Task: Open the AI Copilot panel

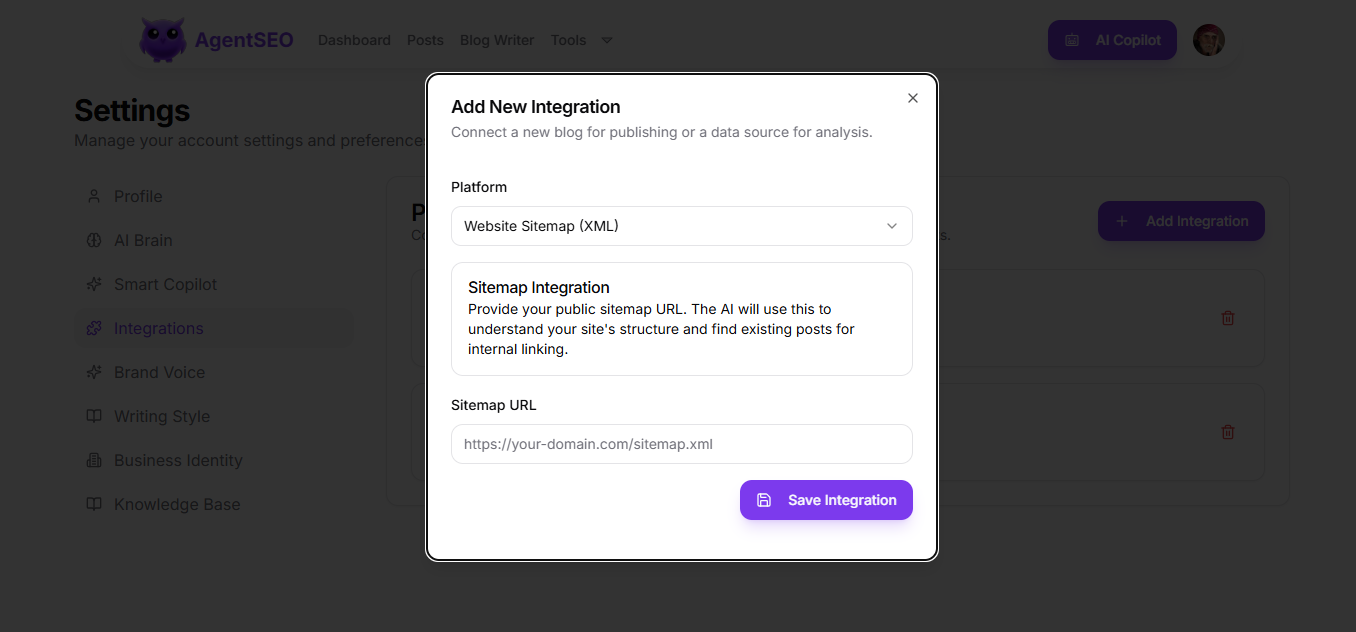Action: pos(1112,40)
